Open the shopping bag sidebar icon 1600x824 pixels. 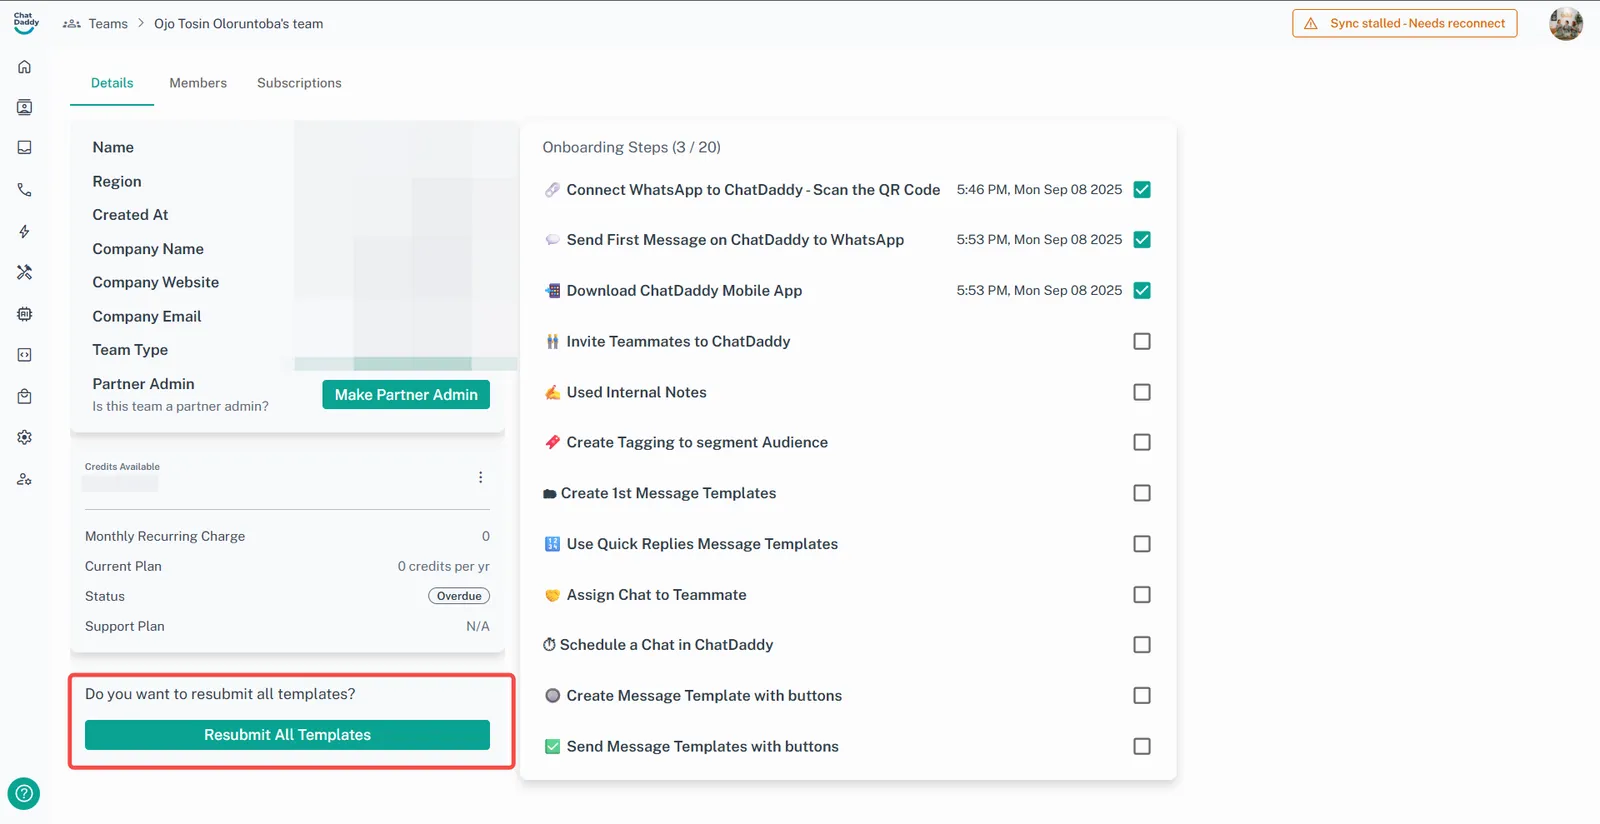coord(25,397)
